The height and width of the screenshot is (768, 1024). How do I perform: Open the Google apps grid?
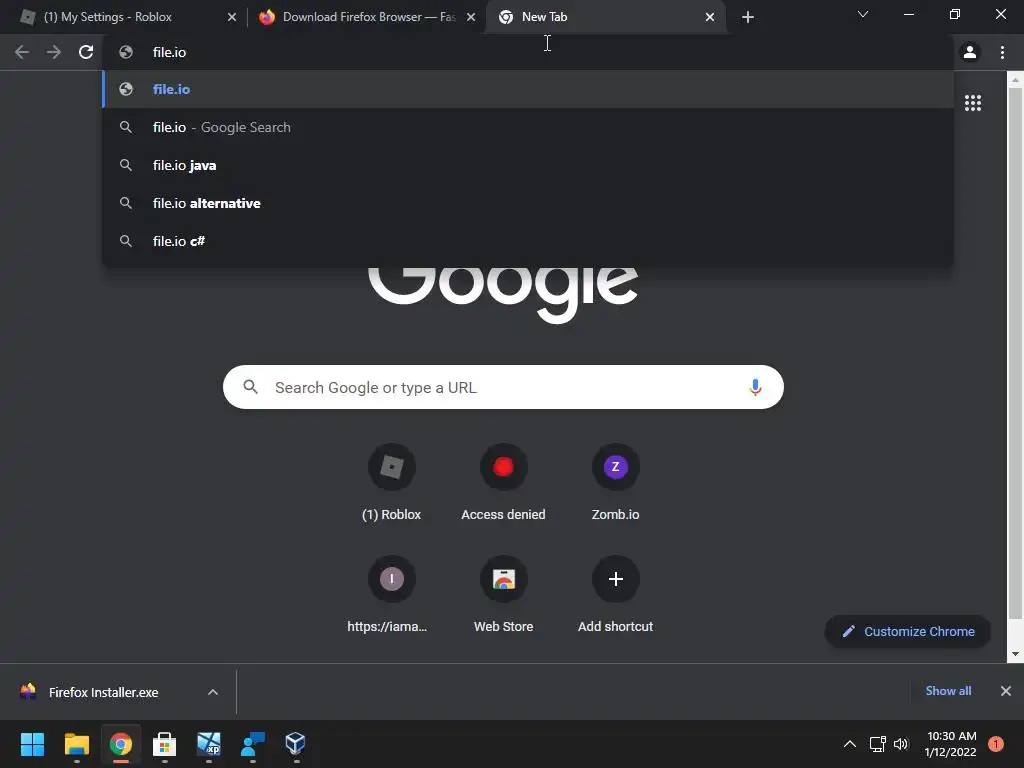[x=973, y=103]
